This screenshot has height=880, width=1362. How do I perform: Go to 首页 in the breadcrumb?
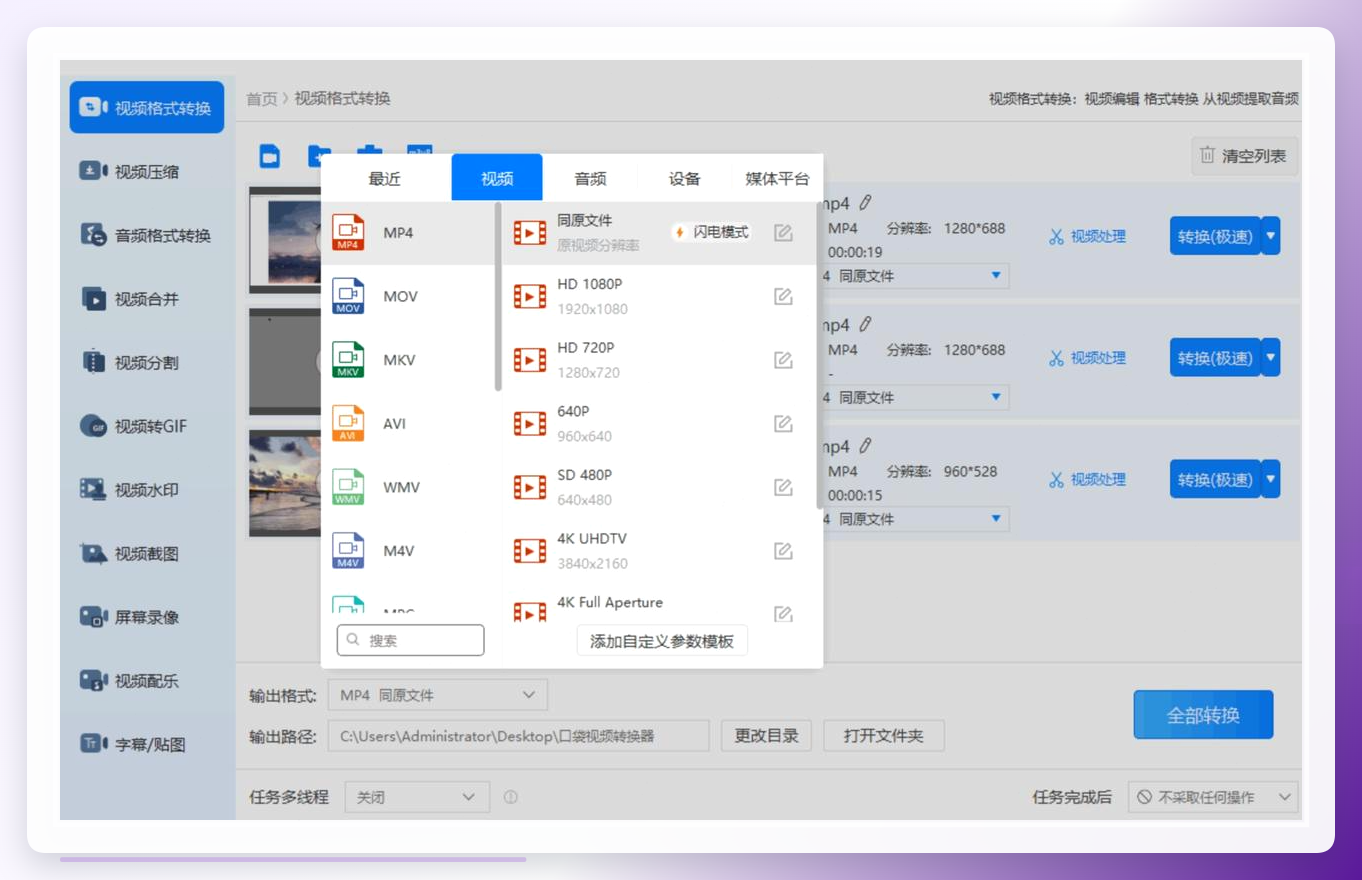pyautogui.click(x=262, y=98)
